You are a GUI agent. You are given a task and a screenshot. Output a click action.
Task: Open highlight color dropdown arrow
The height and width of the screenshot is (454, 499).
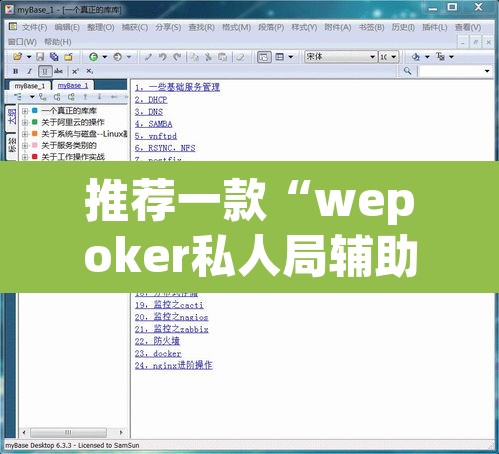point(427,57)
